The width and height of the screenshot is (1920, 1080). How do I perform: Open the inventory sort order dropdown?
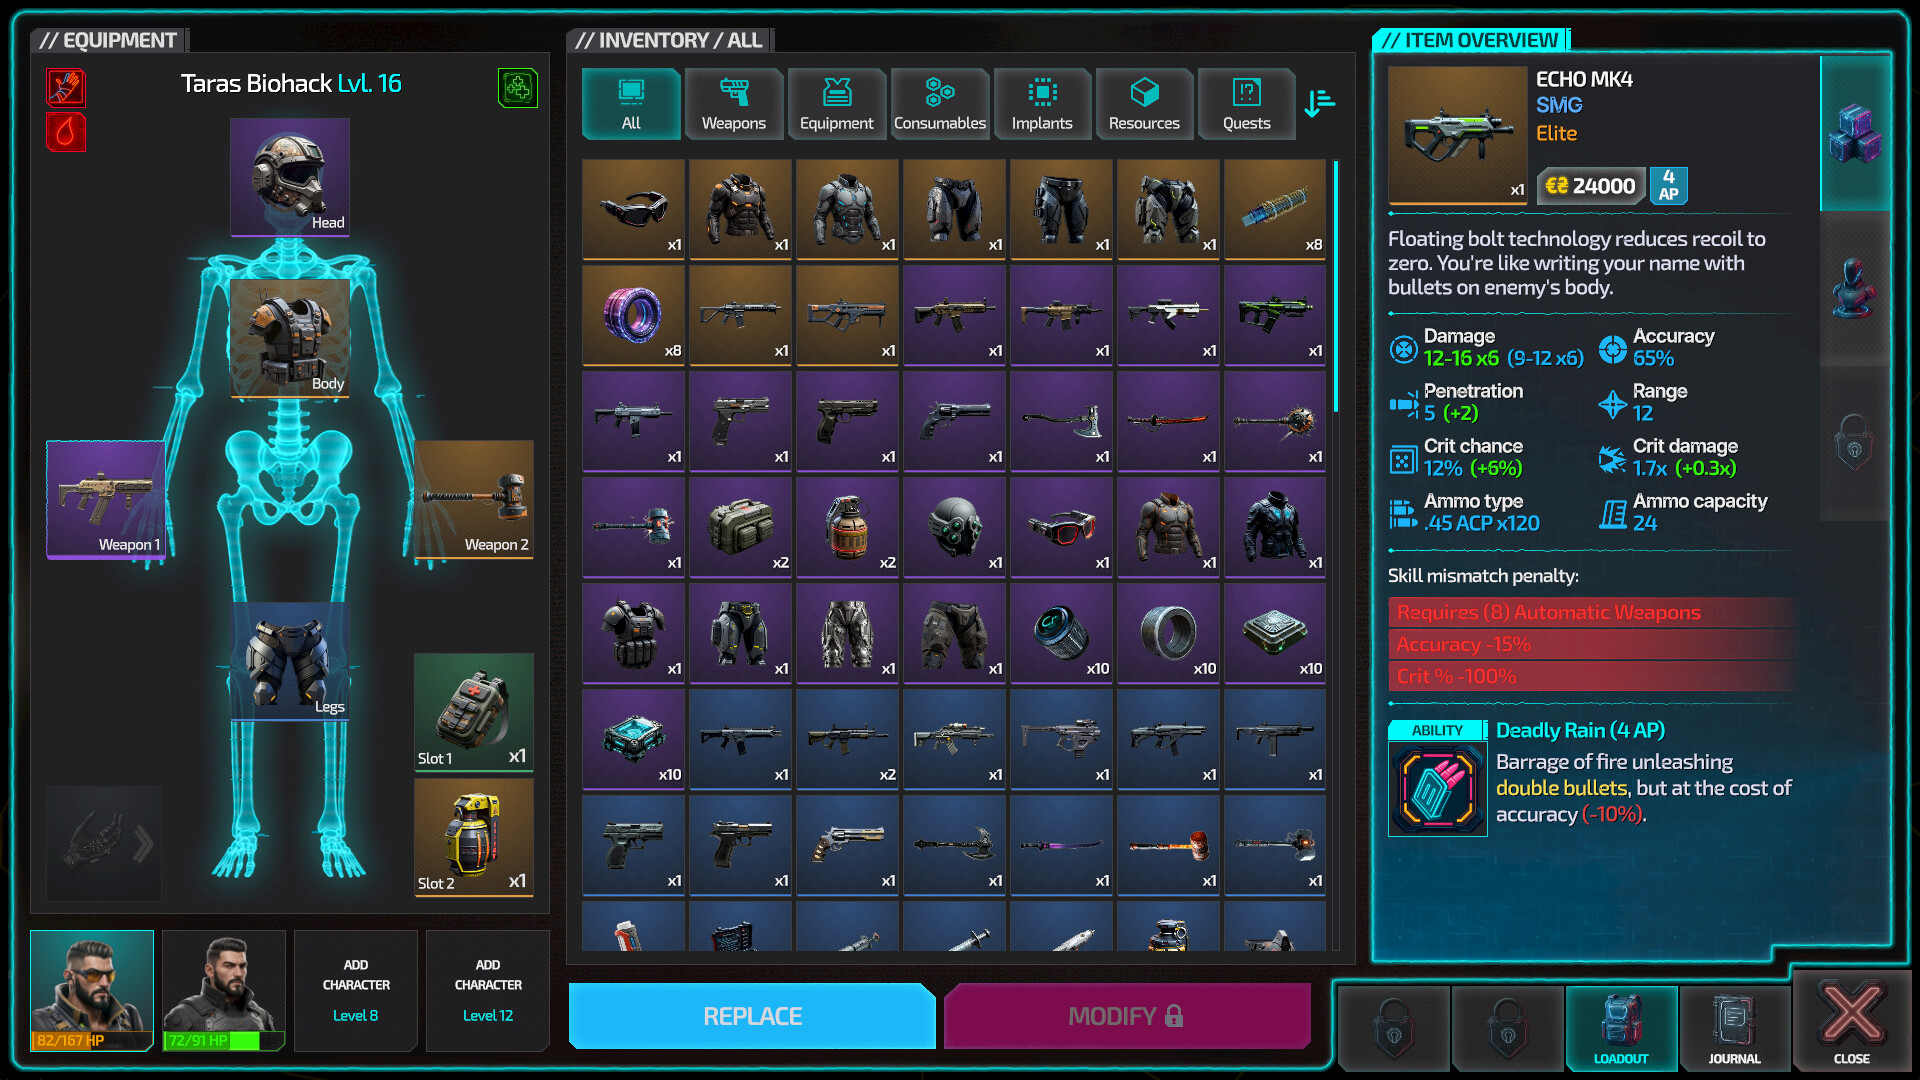point(1319,103)
